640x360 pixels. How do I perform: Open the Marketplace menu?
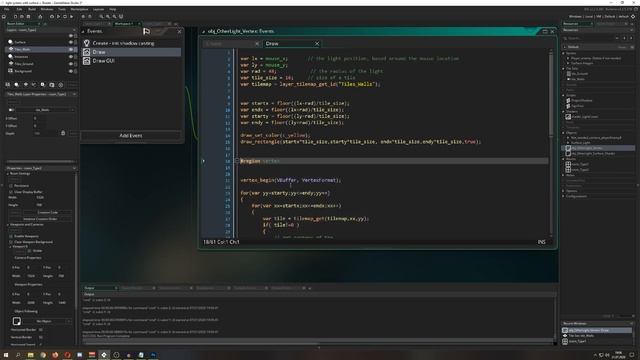[x=79, y=9]
